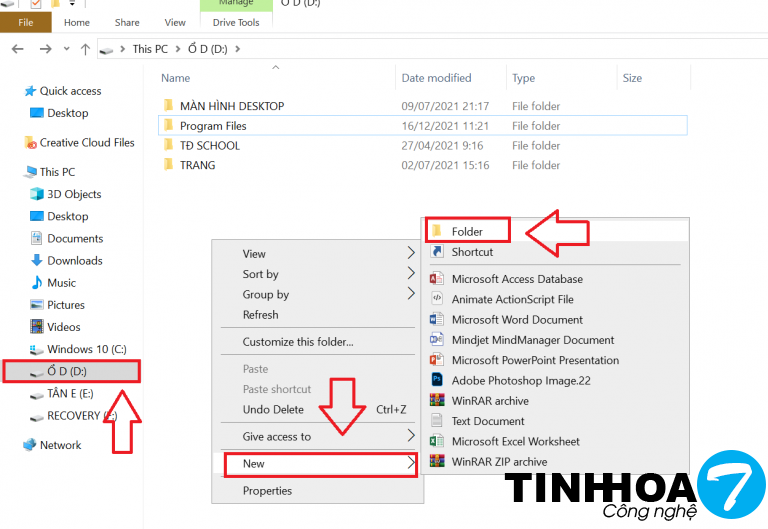The width and height of the screenshot is (768, 529).
Task: Select Properties in the context menu
Action: click(x=267, y=491)
